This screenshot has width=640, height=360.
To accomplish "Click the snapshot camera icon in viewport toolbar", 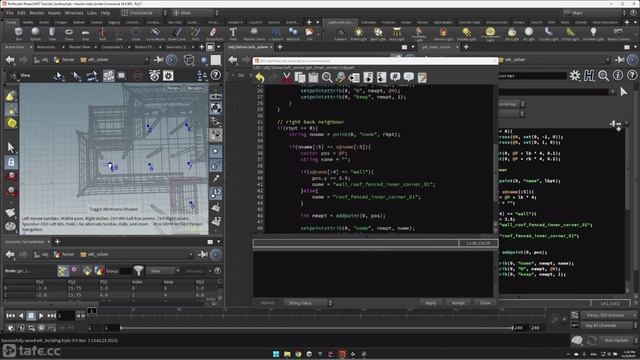I will (x=154, y=76).
